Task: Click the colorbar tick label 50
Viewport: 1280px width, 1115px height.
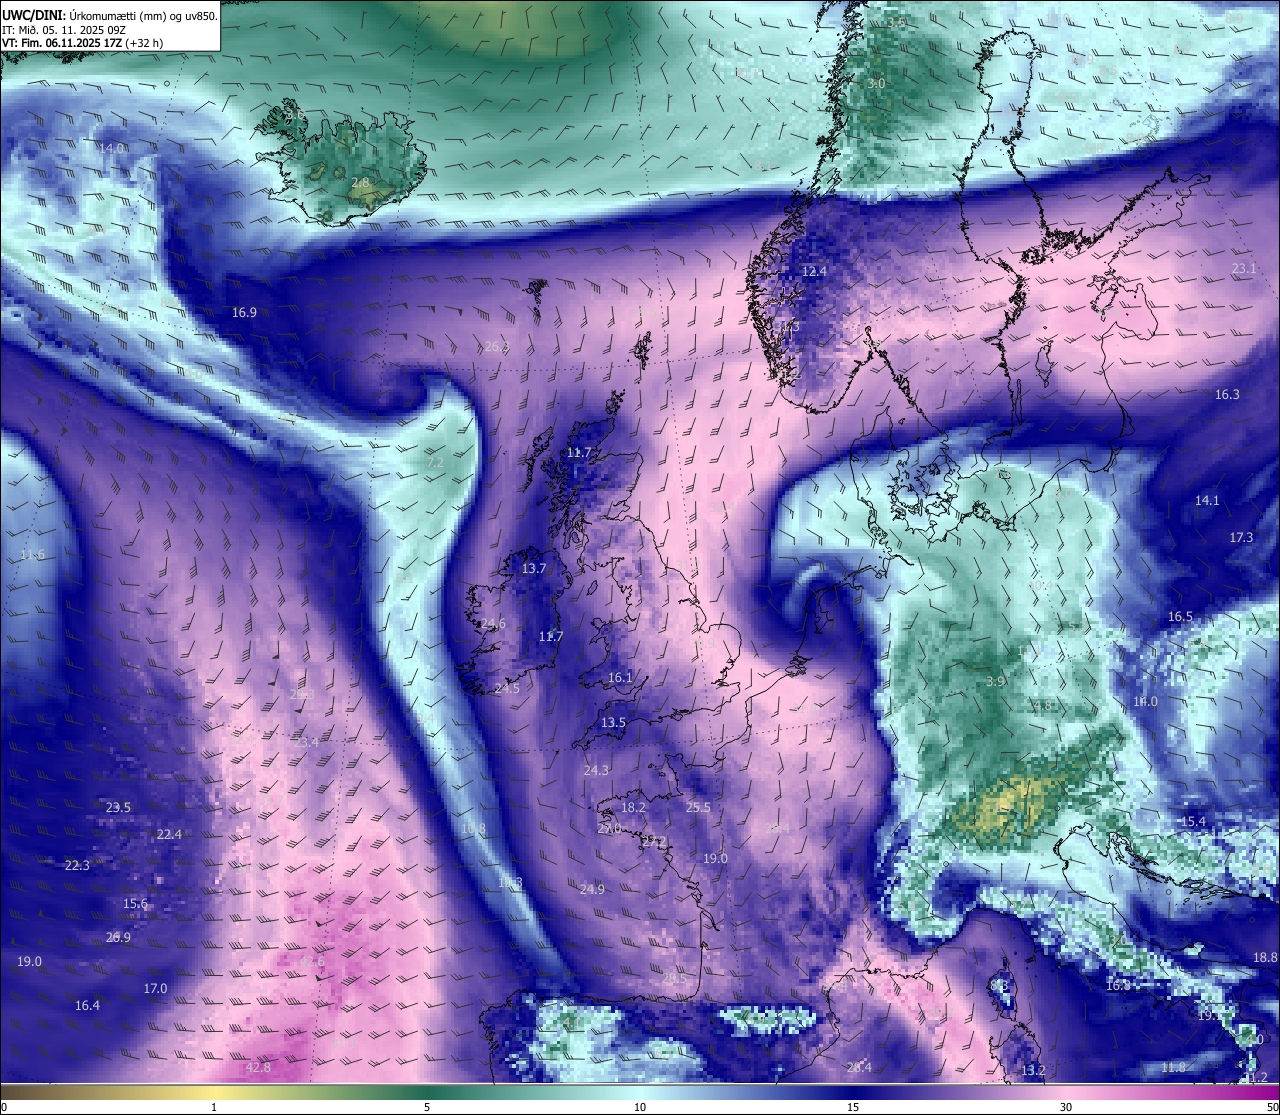Action: click(x=1271, y=1107)
